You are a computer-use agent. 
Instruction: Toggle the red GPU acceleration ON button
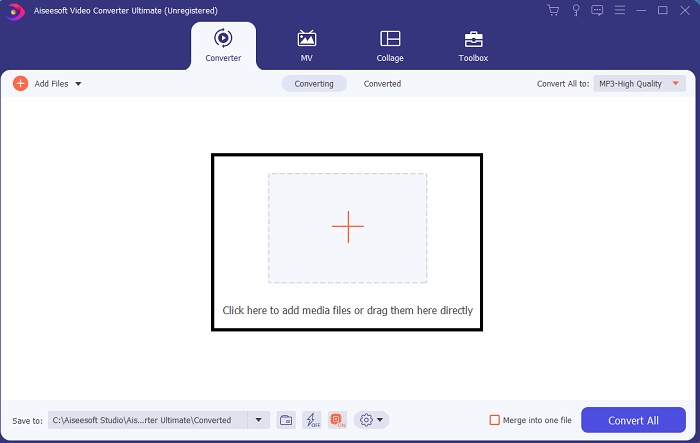(x=337, y=420)
